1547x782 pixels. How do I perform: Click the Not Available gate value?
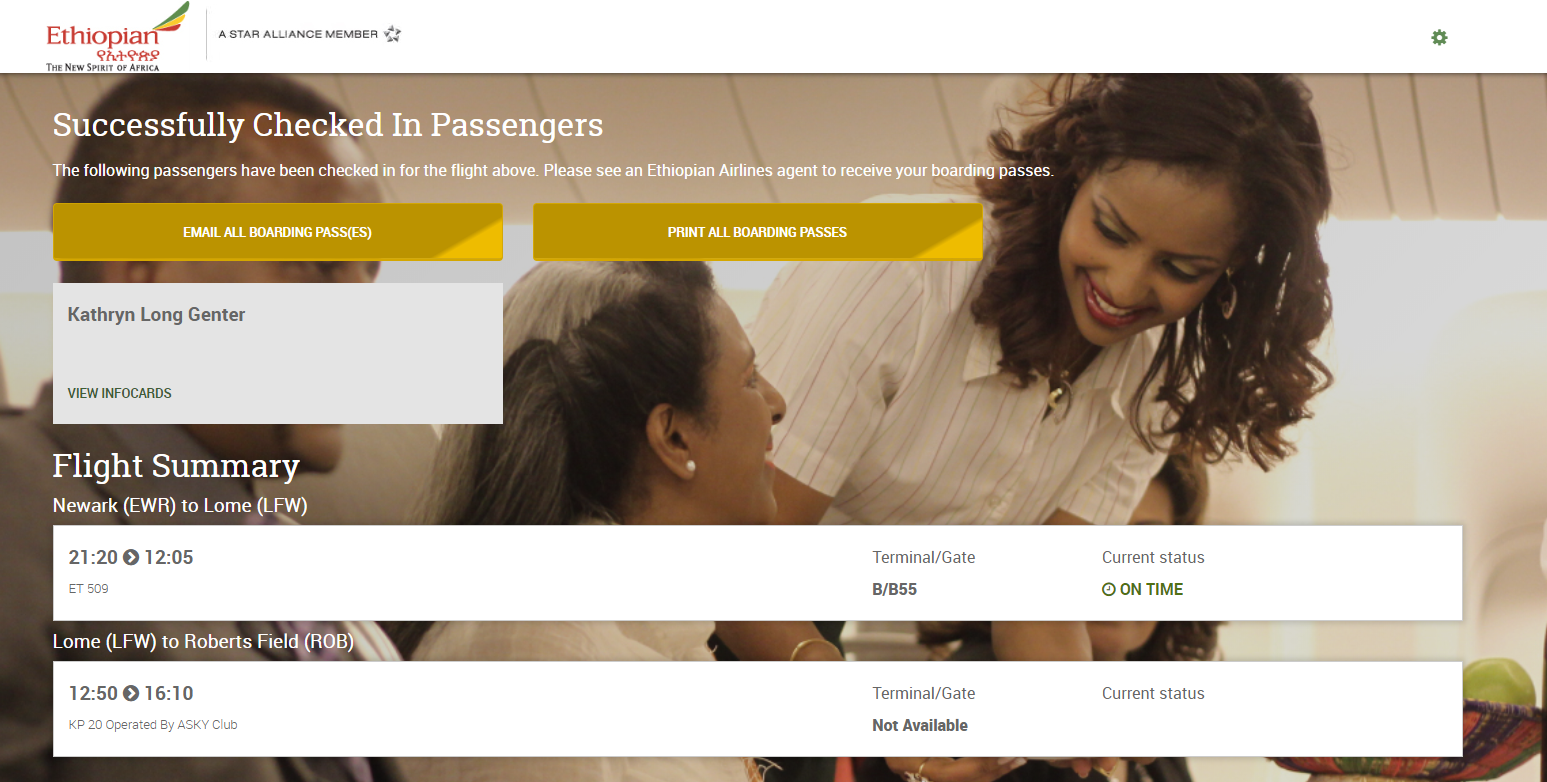click(x=920, y=726)
